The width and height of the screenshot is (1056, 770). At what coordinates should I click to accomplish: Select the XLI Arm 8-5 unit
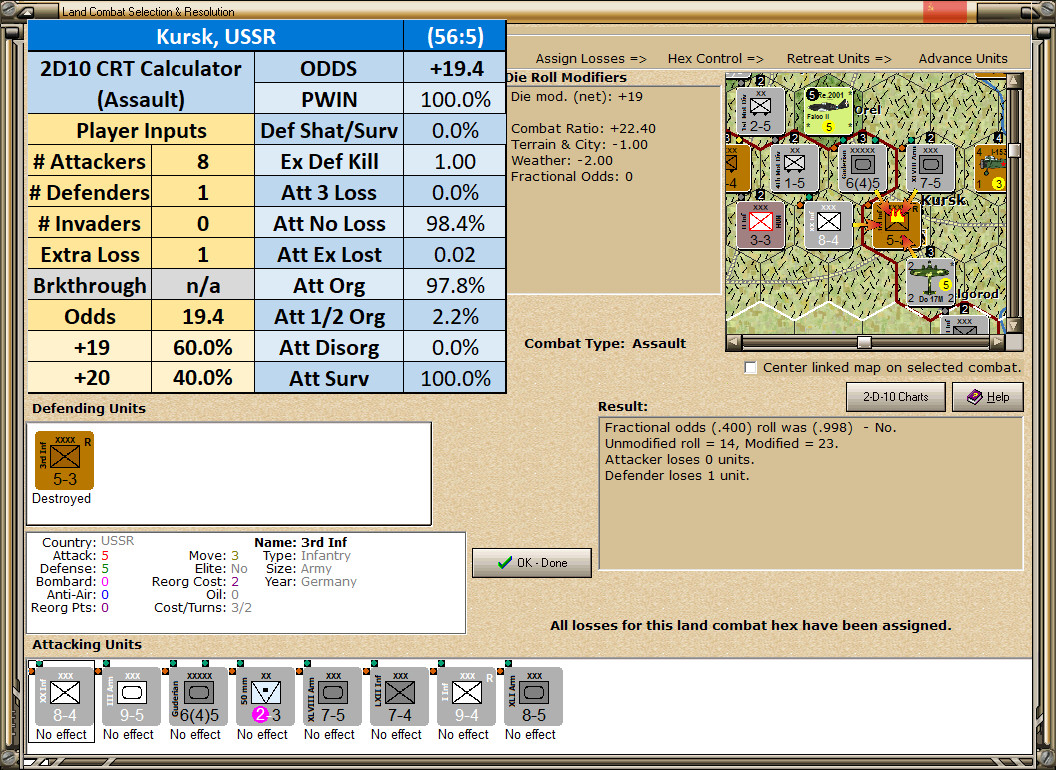(x=533, y=697)
